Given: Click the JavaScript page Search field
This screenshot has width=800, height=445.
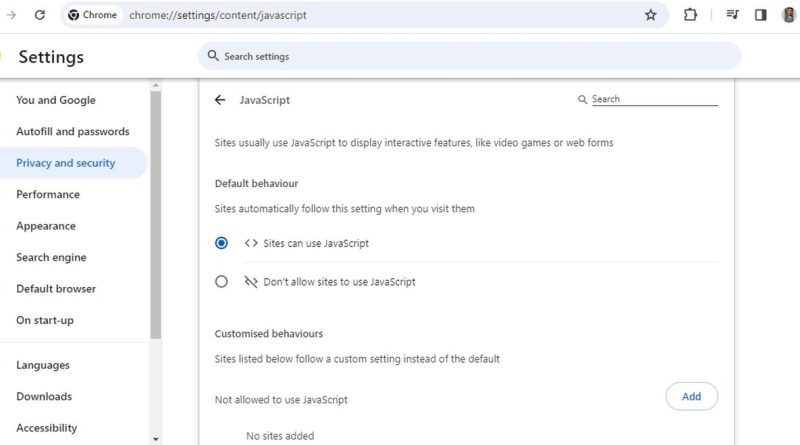Looking at the screenshot, I should pyautogui.click(x=654, y=99).
